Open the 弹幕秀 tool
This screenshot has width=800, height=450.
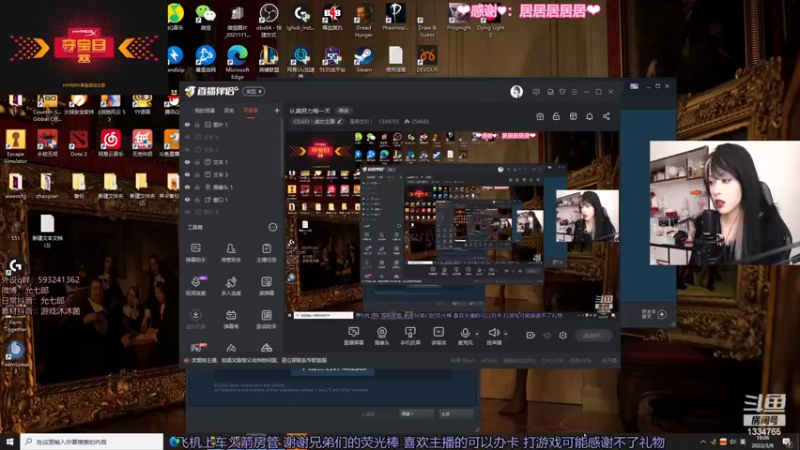(231, 319)
